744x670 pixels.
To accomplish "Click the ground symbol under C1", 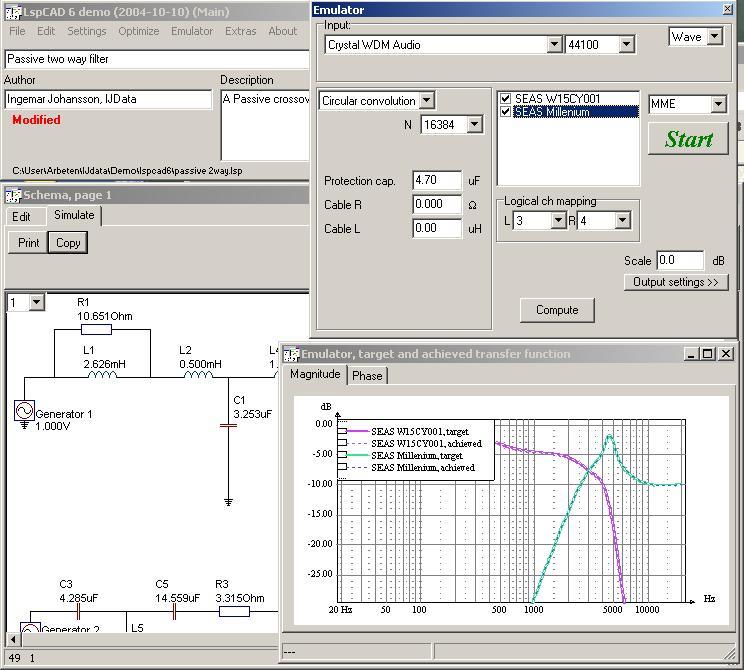I will [x=228, y=502].
